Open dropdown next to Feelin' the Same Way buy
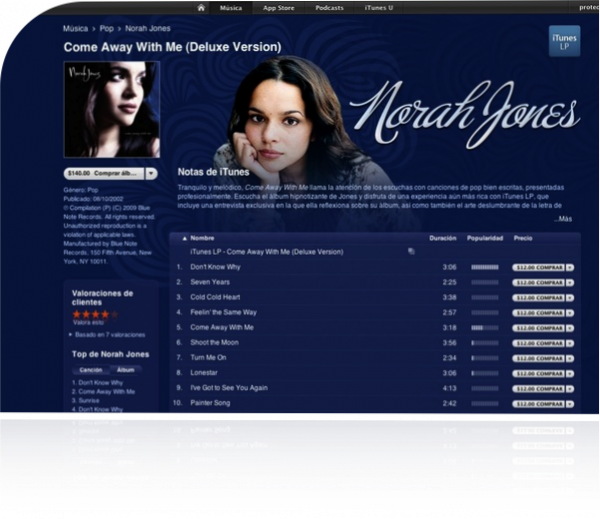Image resolution: width=600 pixels, height=519 pixels. pos(570,313)
